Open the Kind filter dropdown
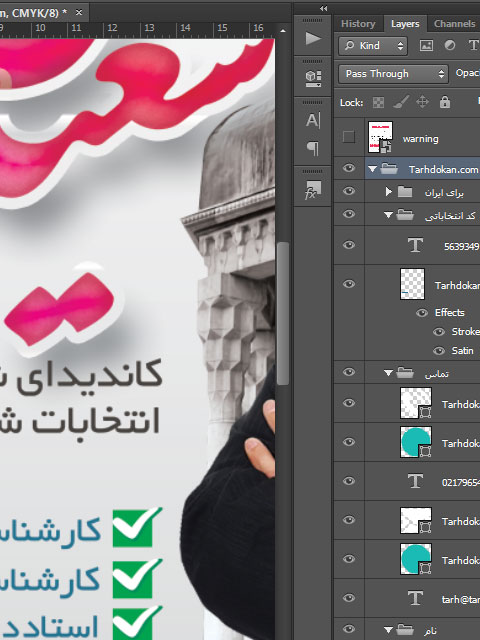This screenshot has height=640, width=480. (373, 46)
